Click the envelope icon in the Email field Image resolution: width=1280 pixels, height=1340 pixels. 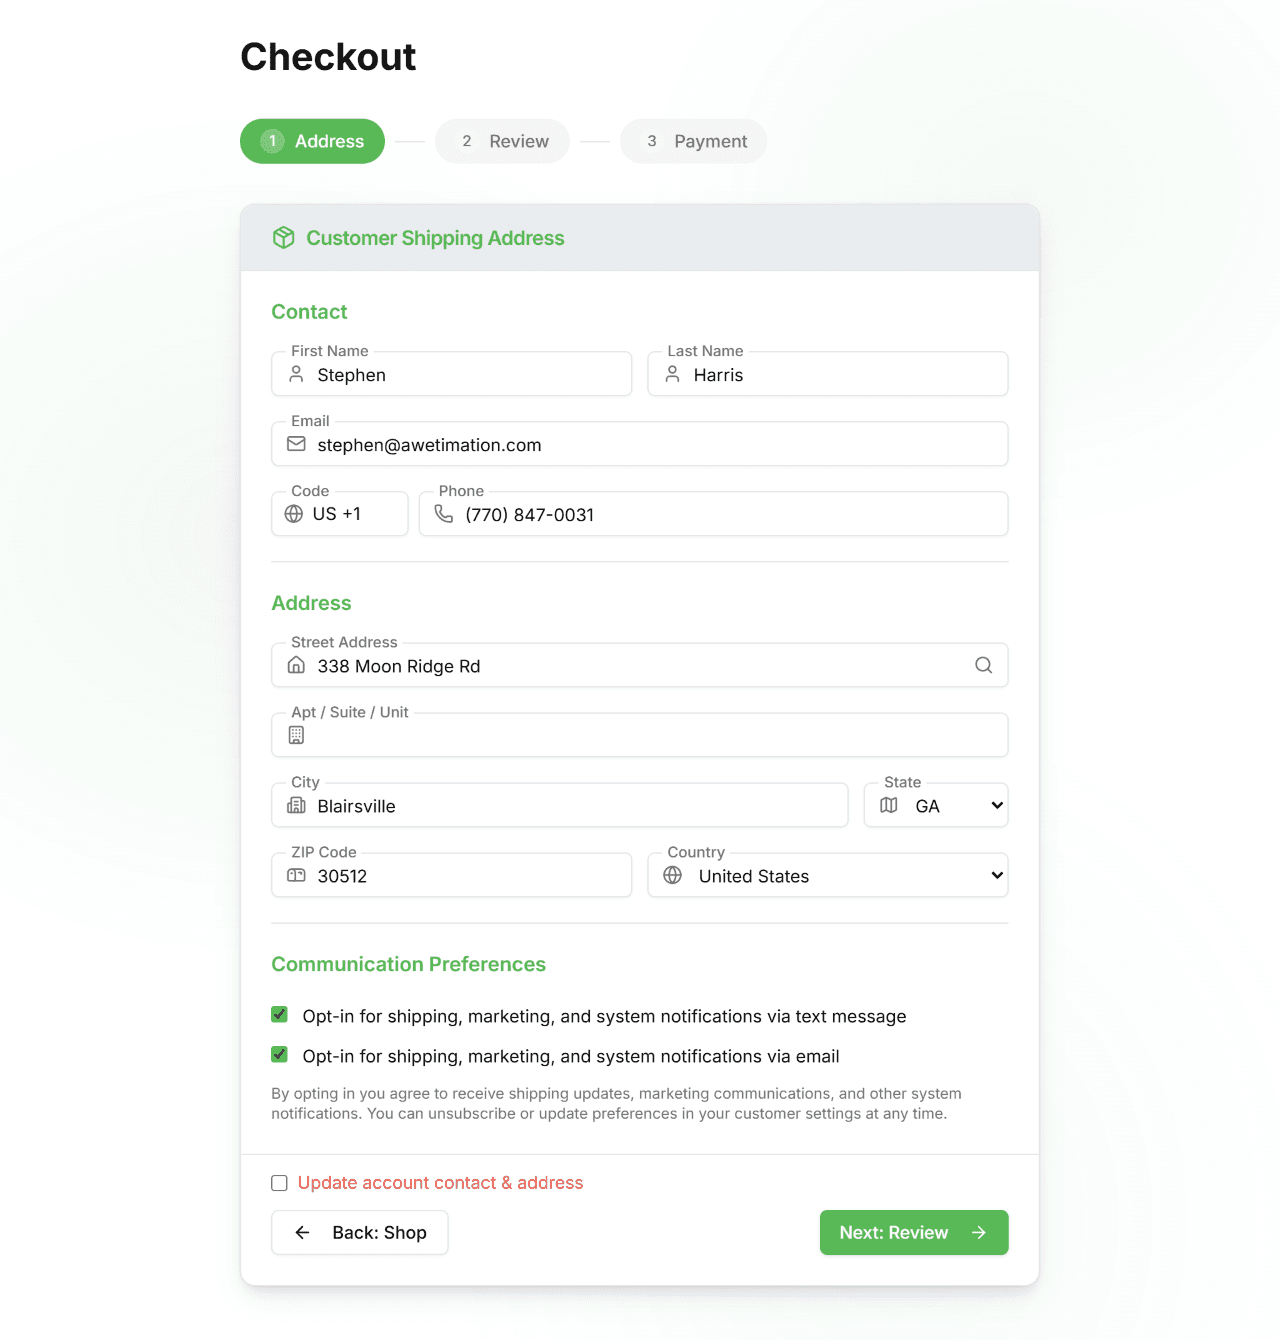click(x=295, y=444)
